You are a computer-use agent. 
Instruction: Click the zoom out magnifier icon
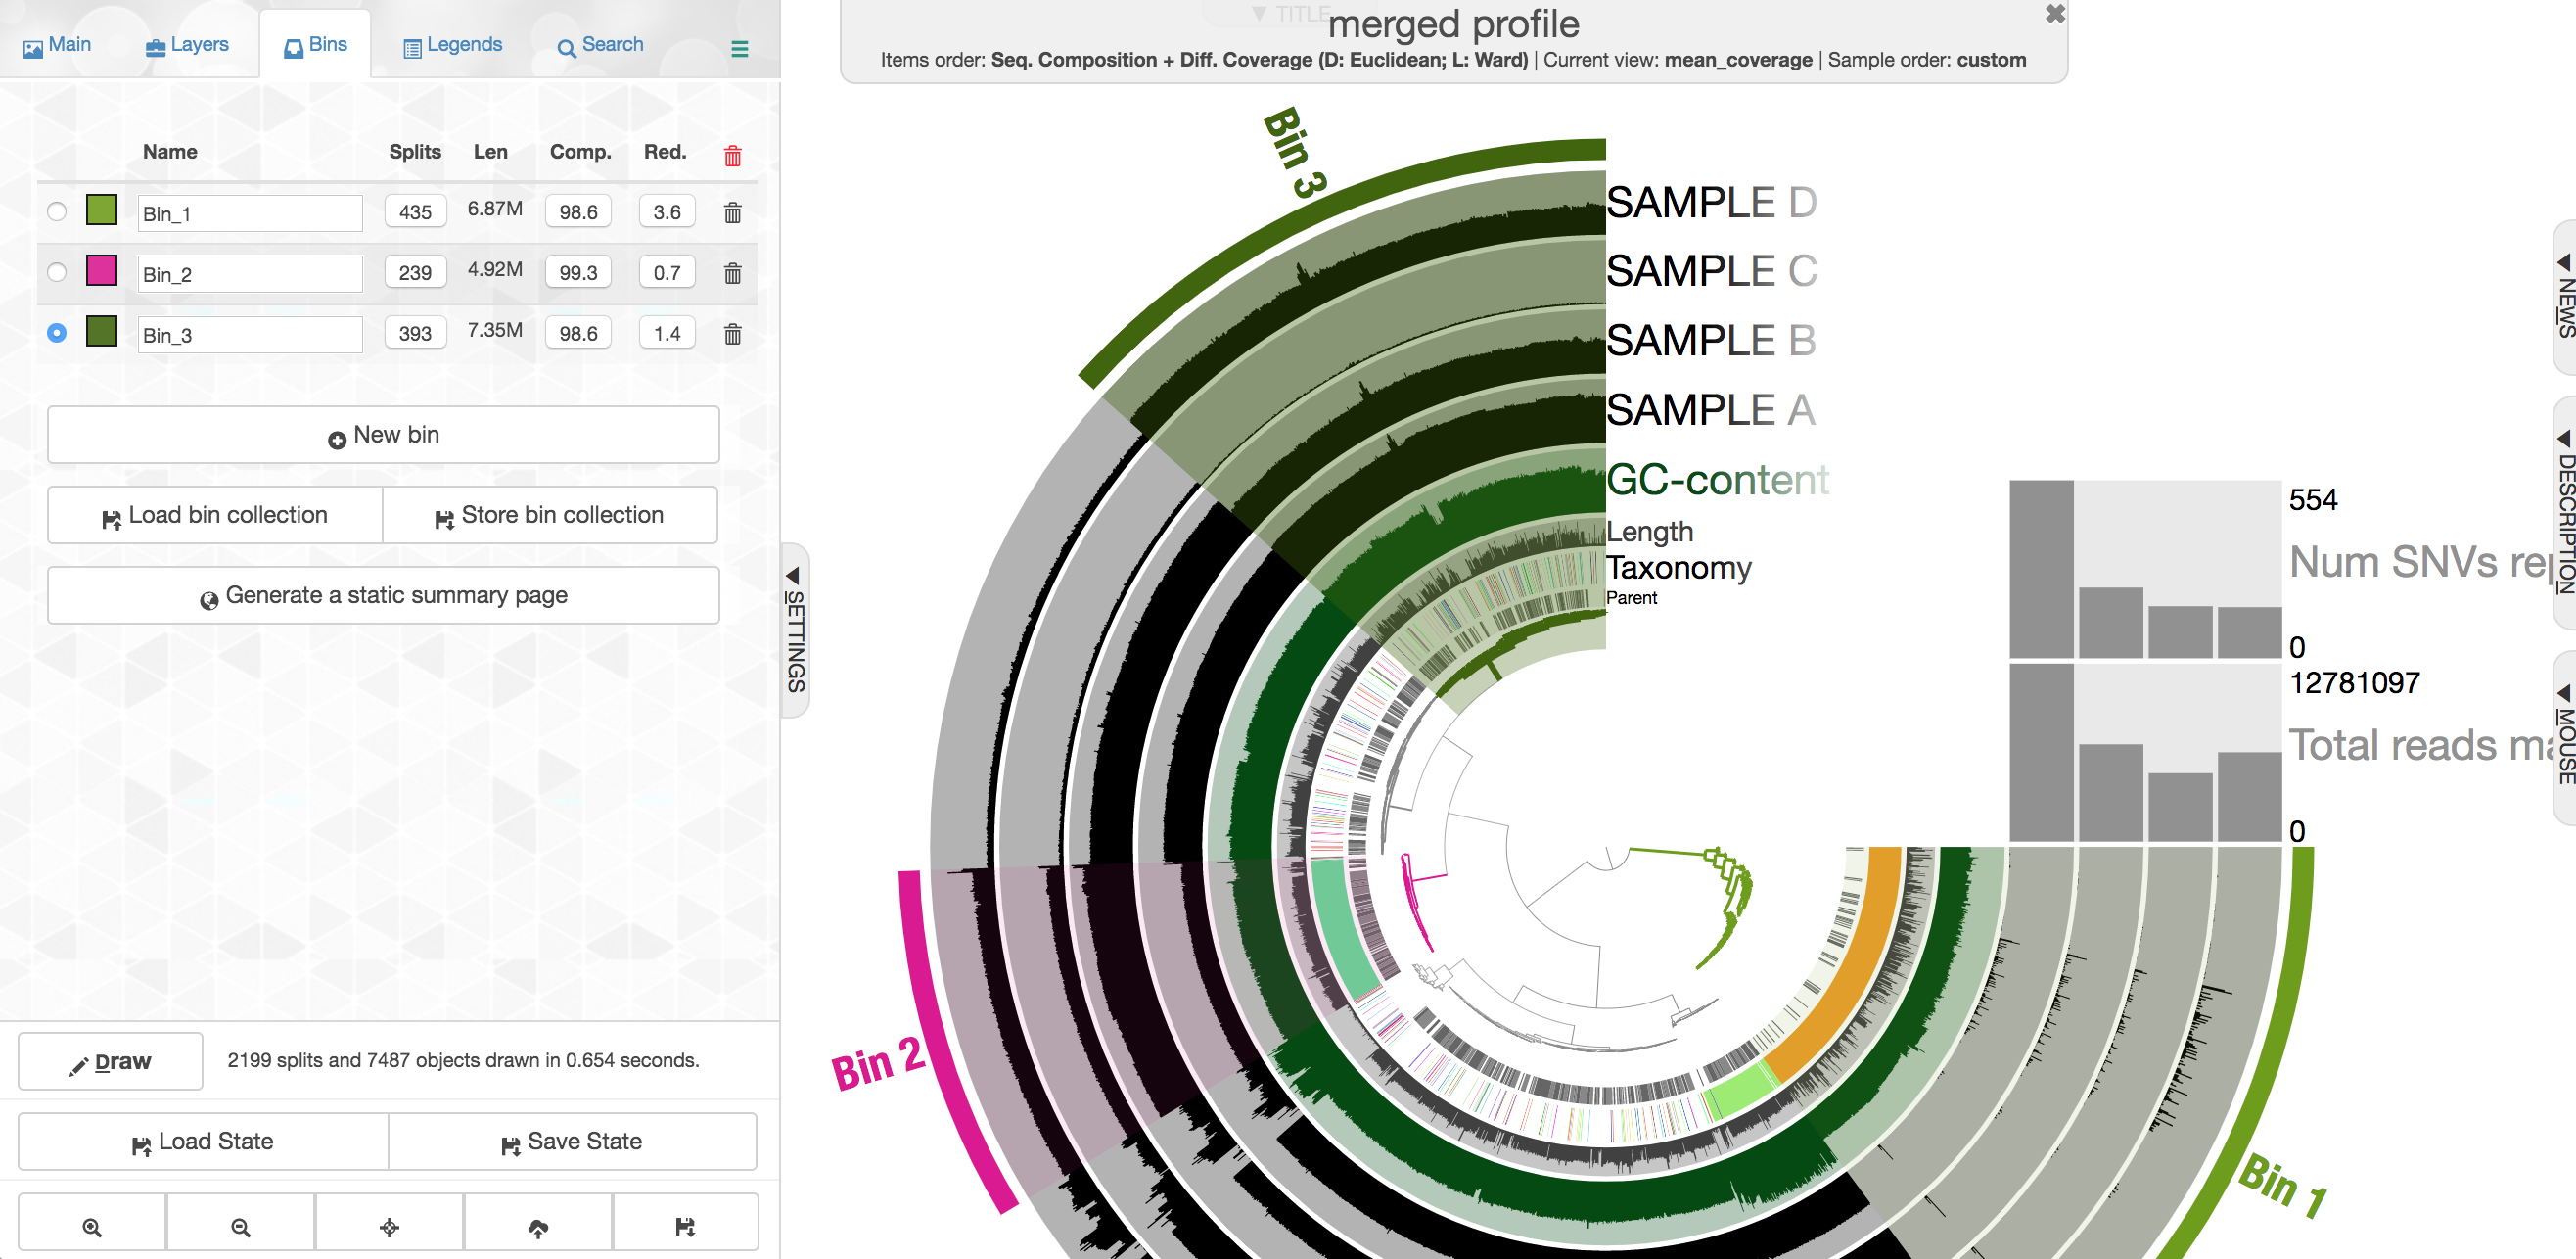(240, 1226)
